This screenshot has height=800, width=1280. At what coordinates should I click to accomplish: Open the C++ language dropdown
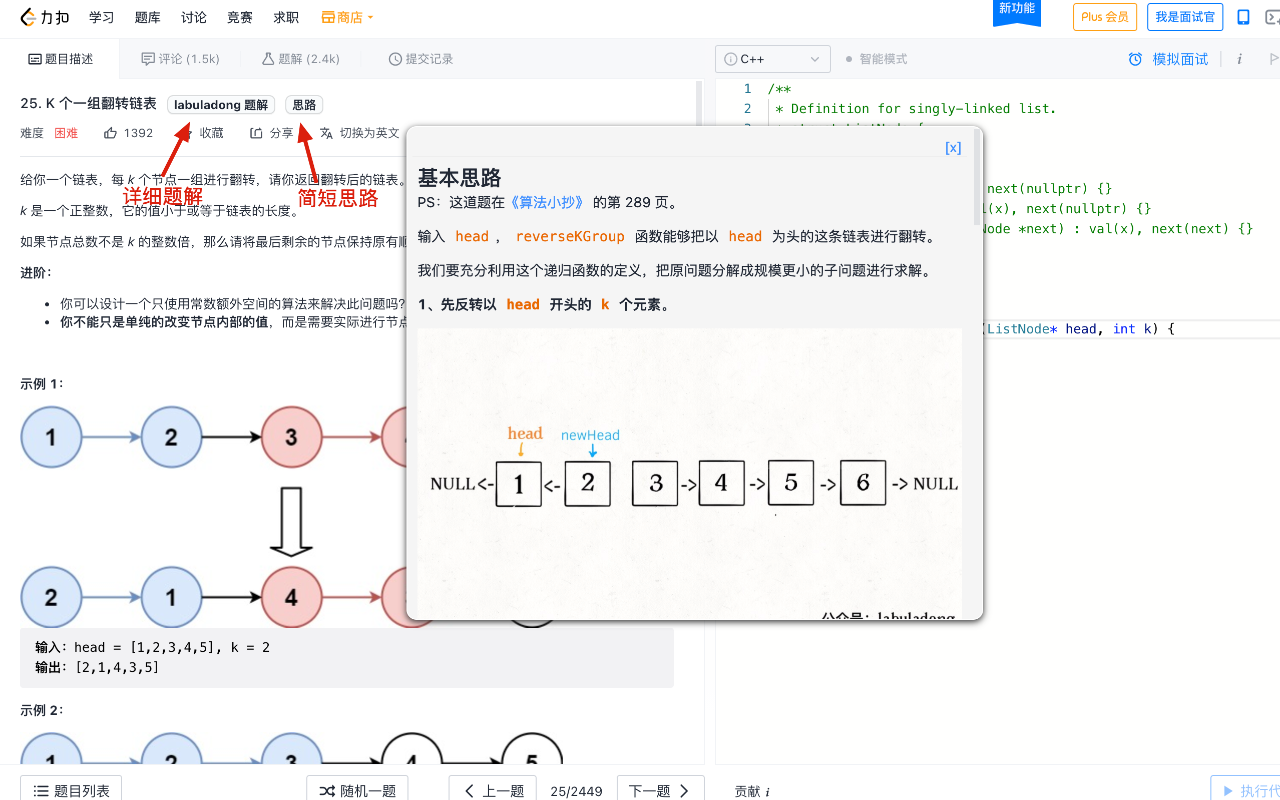(x=772, y=59)
